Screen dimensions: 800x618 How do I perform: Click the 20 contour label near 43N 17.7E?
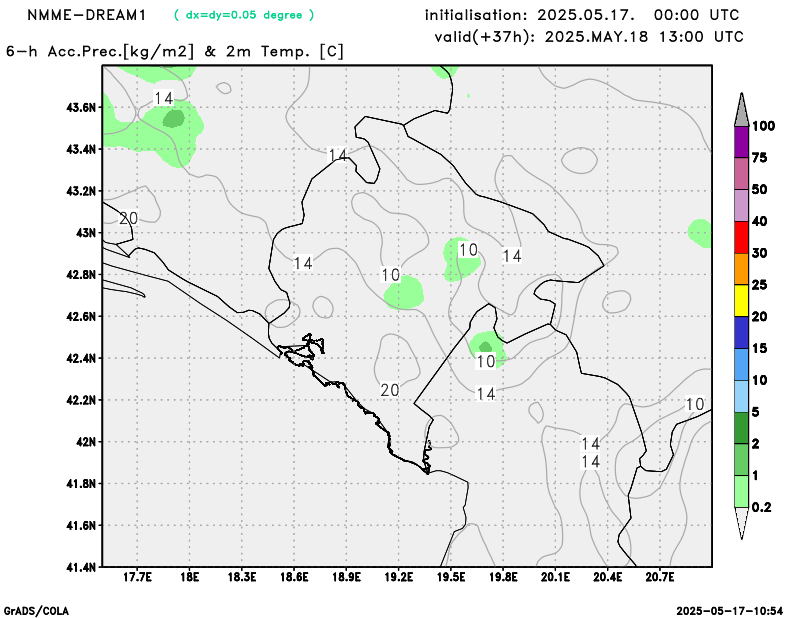(x=129, y=218)
